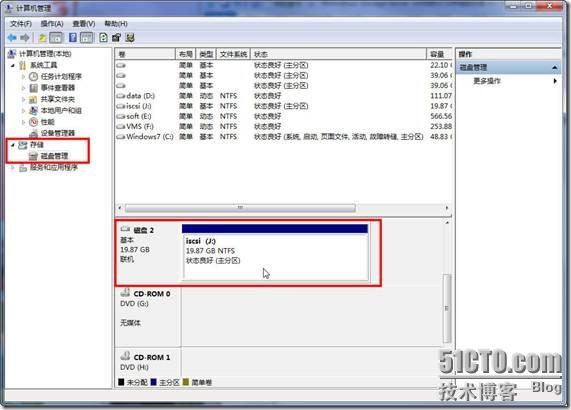Open the 帮助(H) menu
Image resolution: width=571 pixels, height=410 pixels.
(x=116, y=24)
